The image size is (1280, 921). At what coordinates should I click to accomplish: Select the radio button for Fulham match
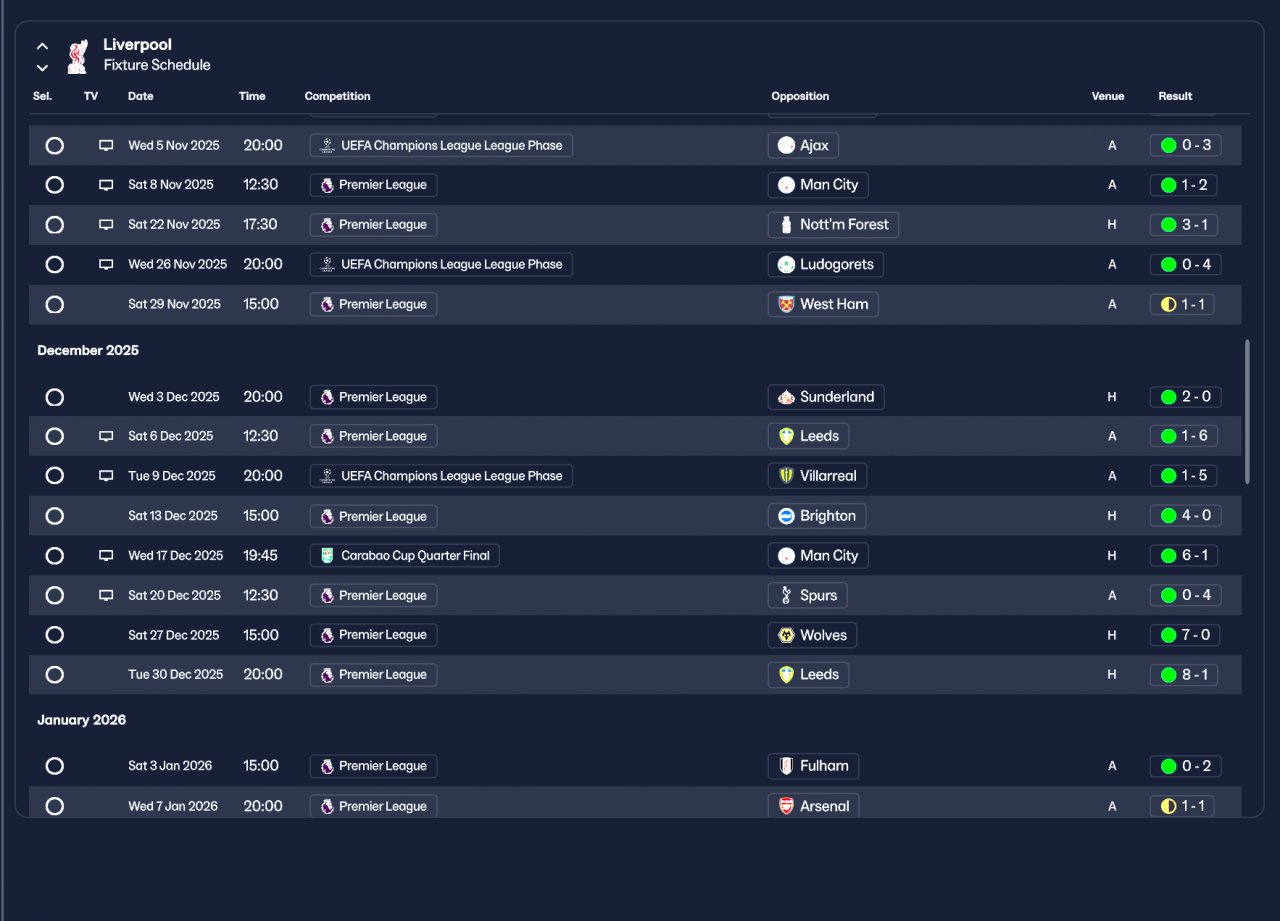click(x=55, y=766)
